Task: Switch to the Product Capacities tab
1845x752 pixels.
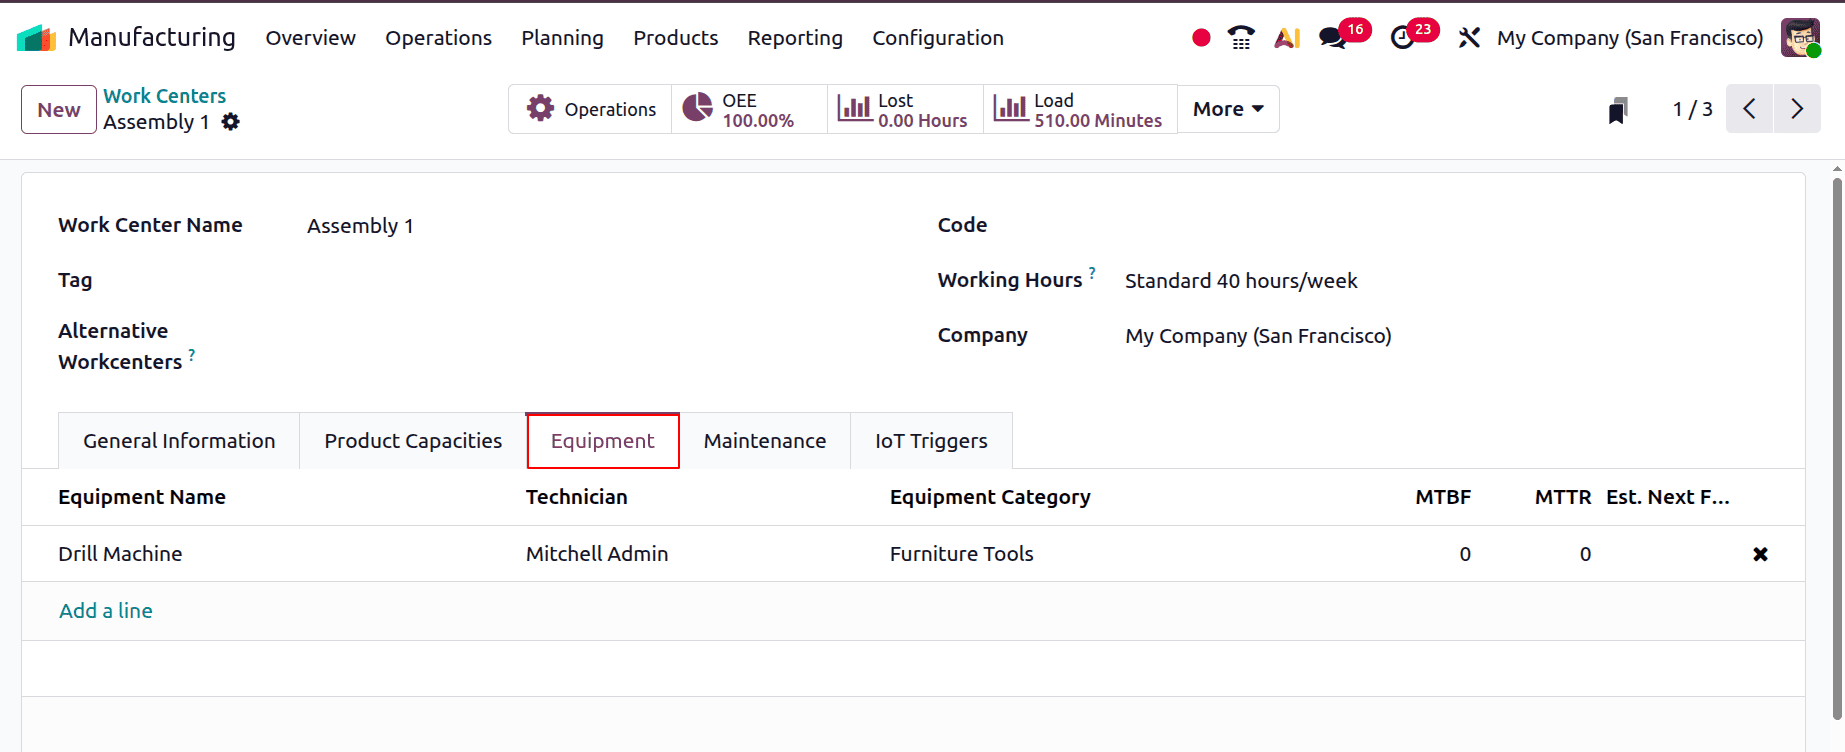Action: click(x=413, y=441)
